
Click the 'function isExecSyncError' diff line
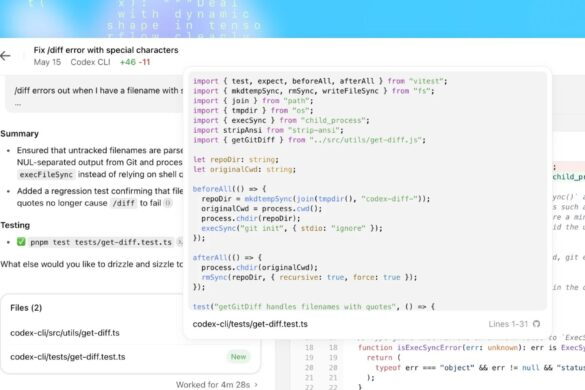pos(471,348)
